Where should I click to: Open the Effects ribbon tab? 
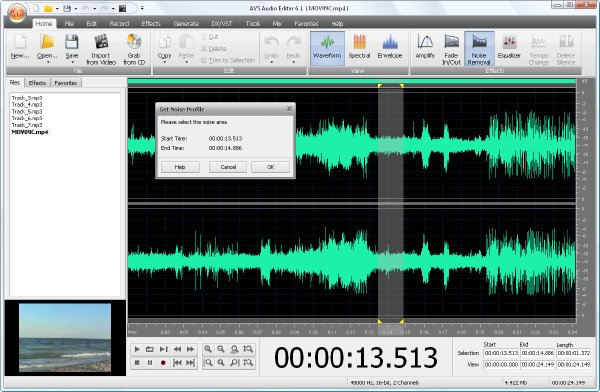[151, 23]
